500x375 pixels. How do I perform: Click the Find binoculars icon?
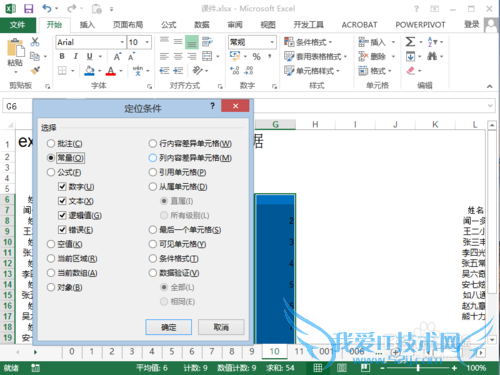coord(432,56)
